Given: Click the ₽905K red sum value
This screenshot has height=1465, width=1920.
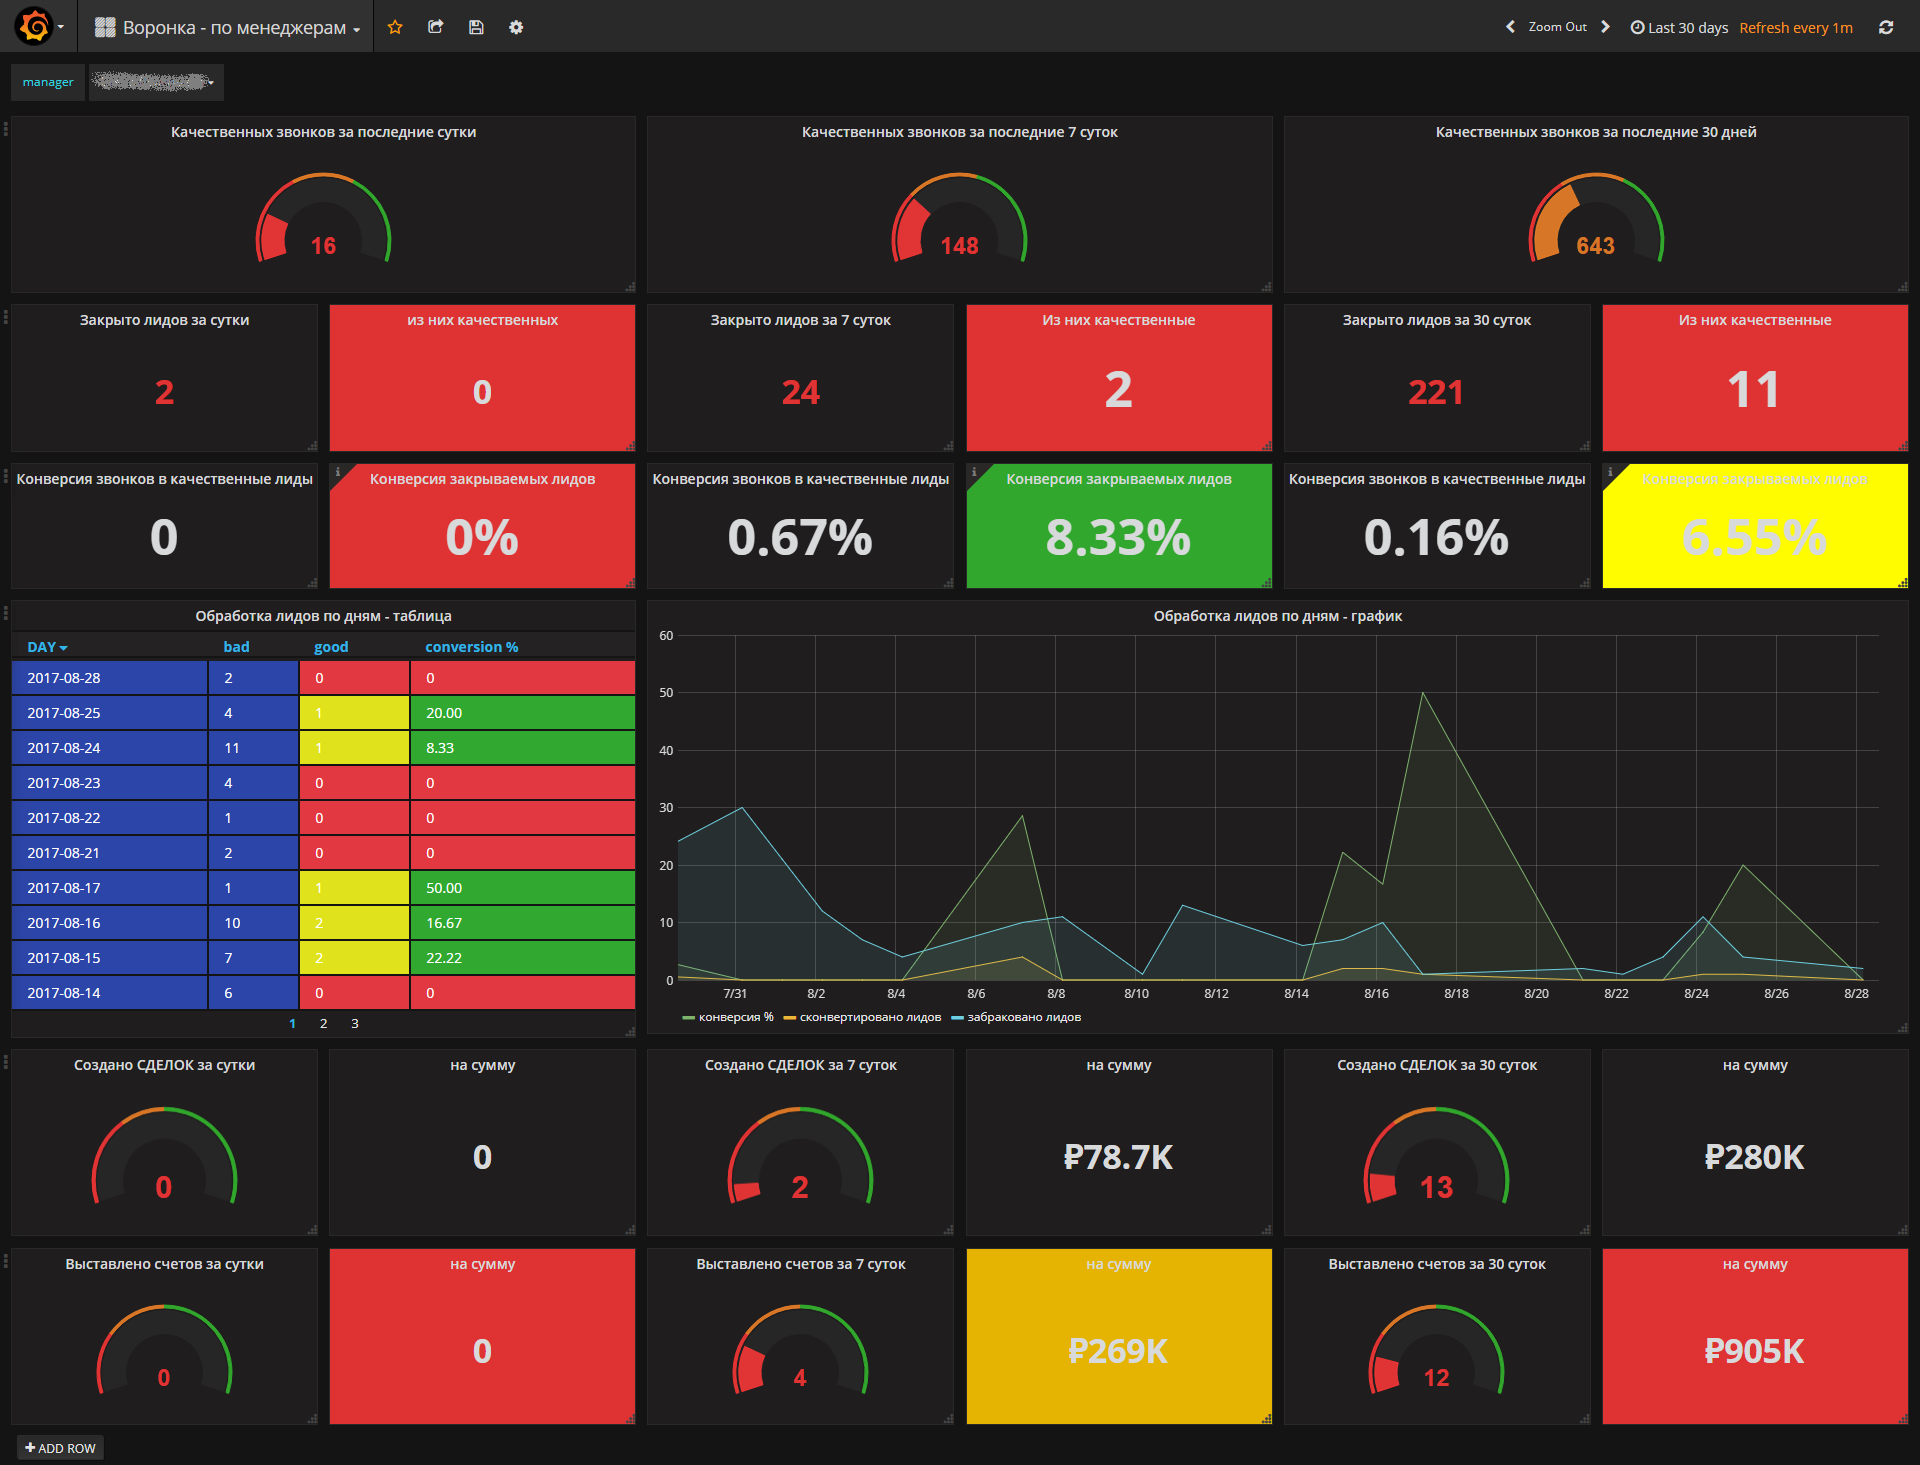Looking at the screenshot, I should [x=1754, y=1351].
